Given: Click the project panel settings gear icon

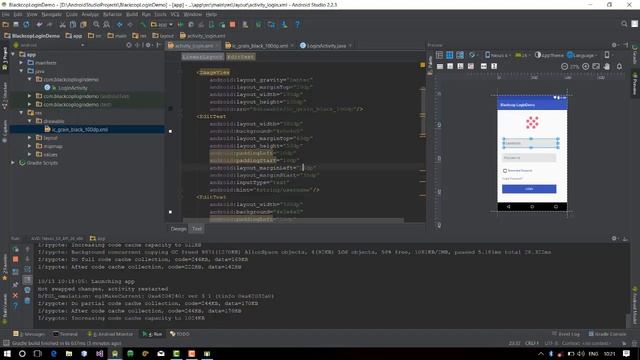Looking at the screenshot, I should coord(148,45).
